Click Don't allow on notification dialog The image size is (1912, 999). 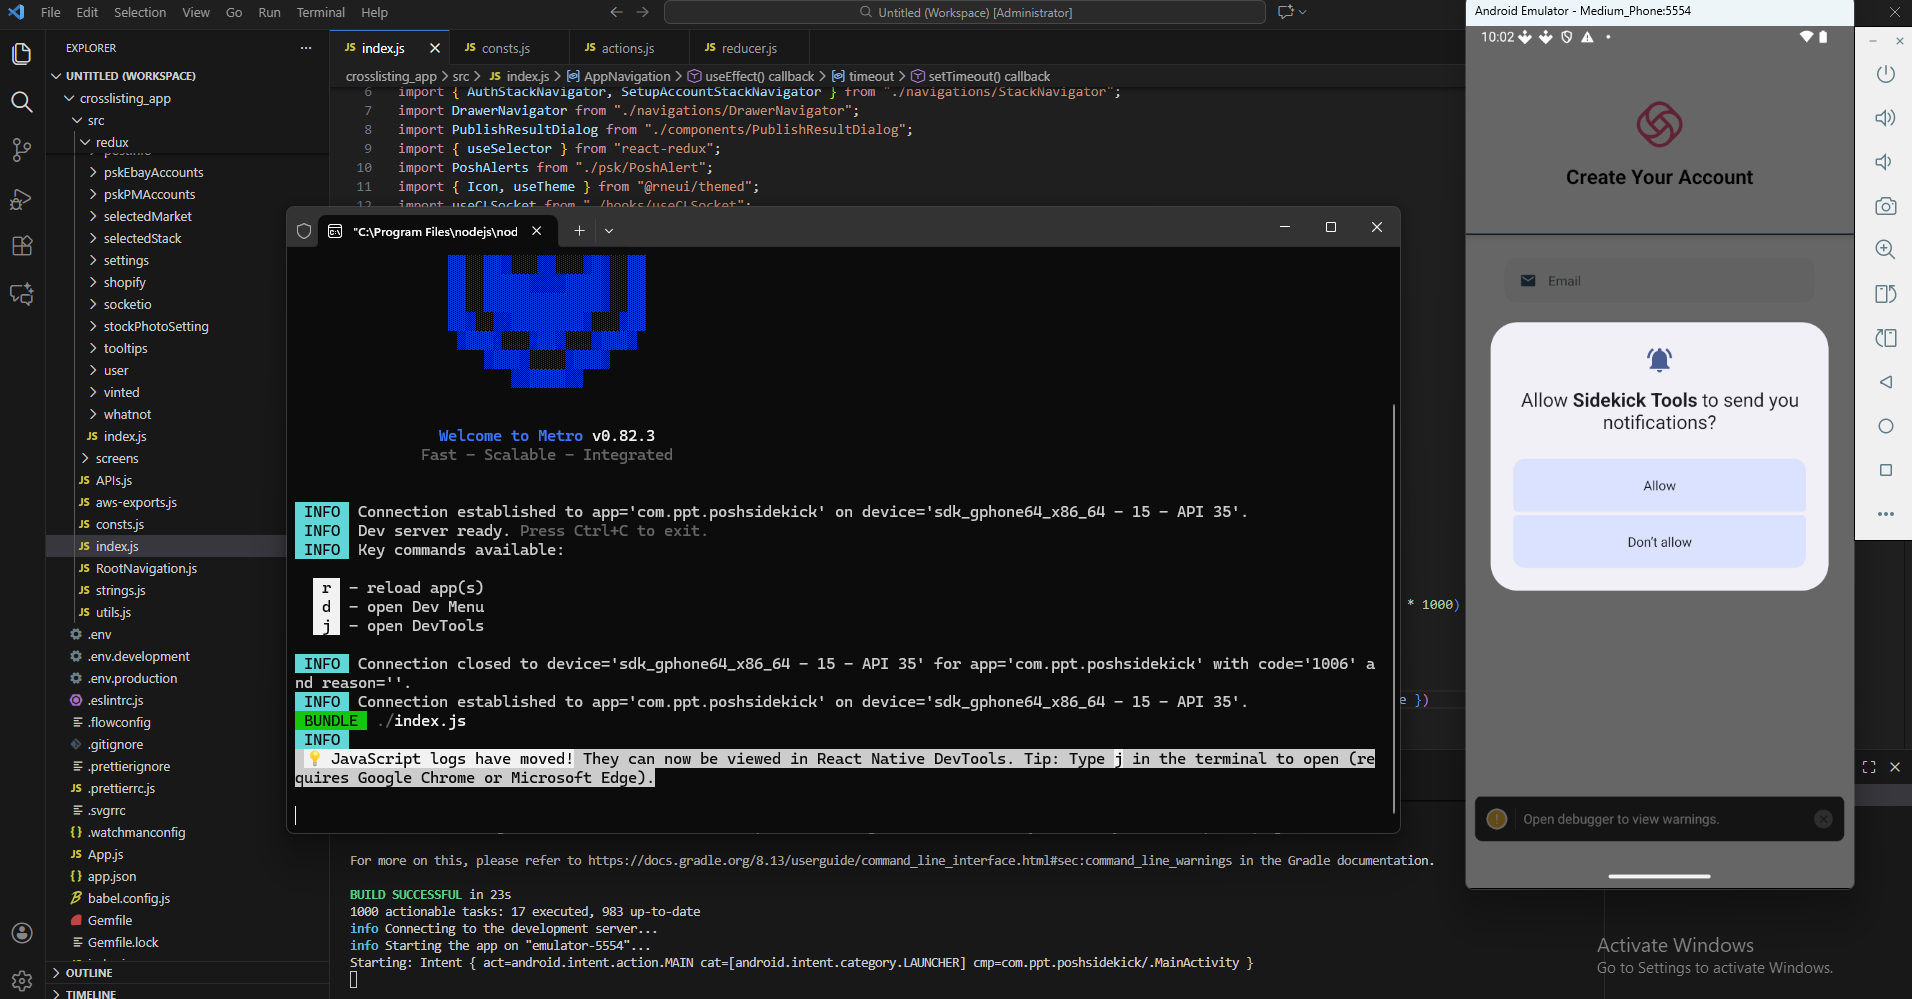tap(1659, 542)
